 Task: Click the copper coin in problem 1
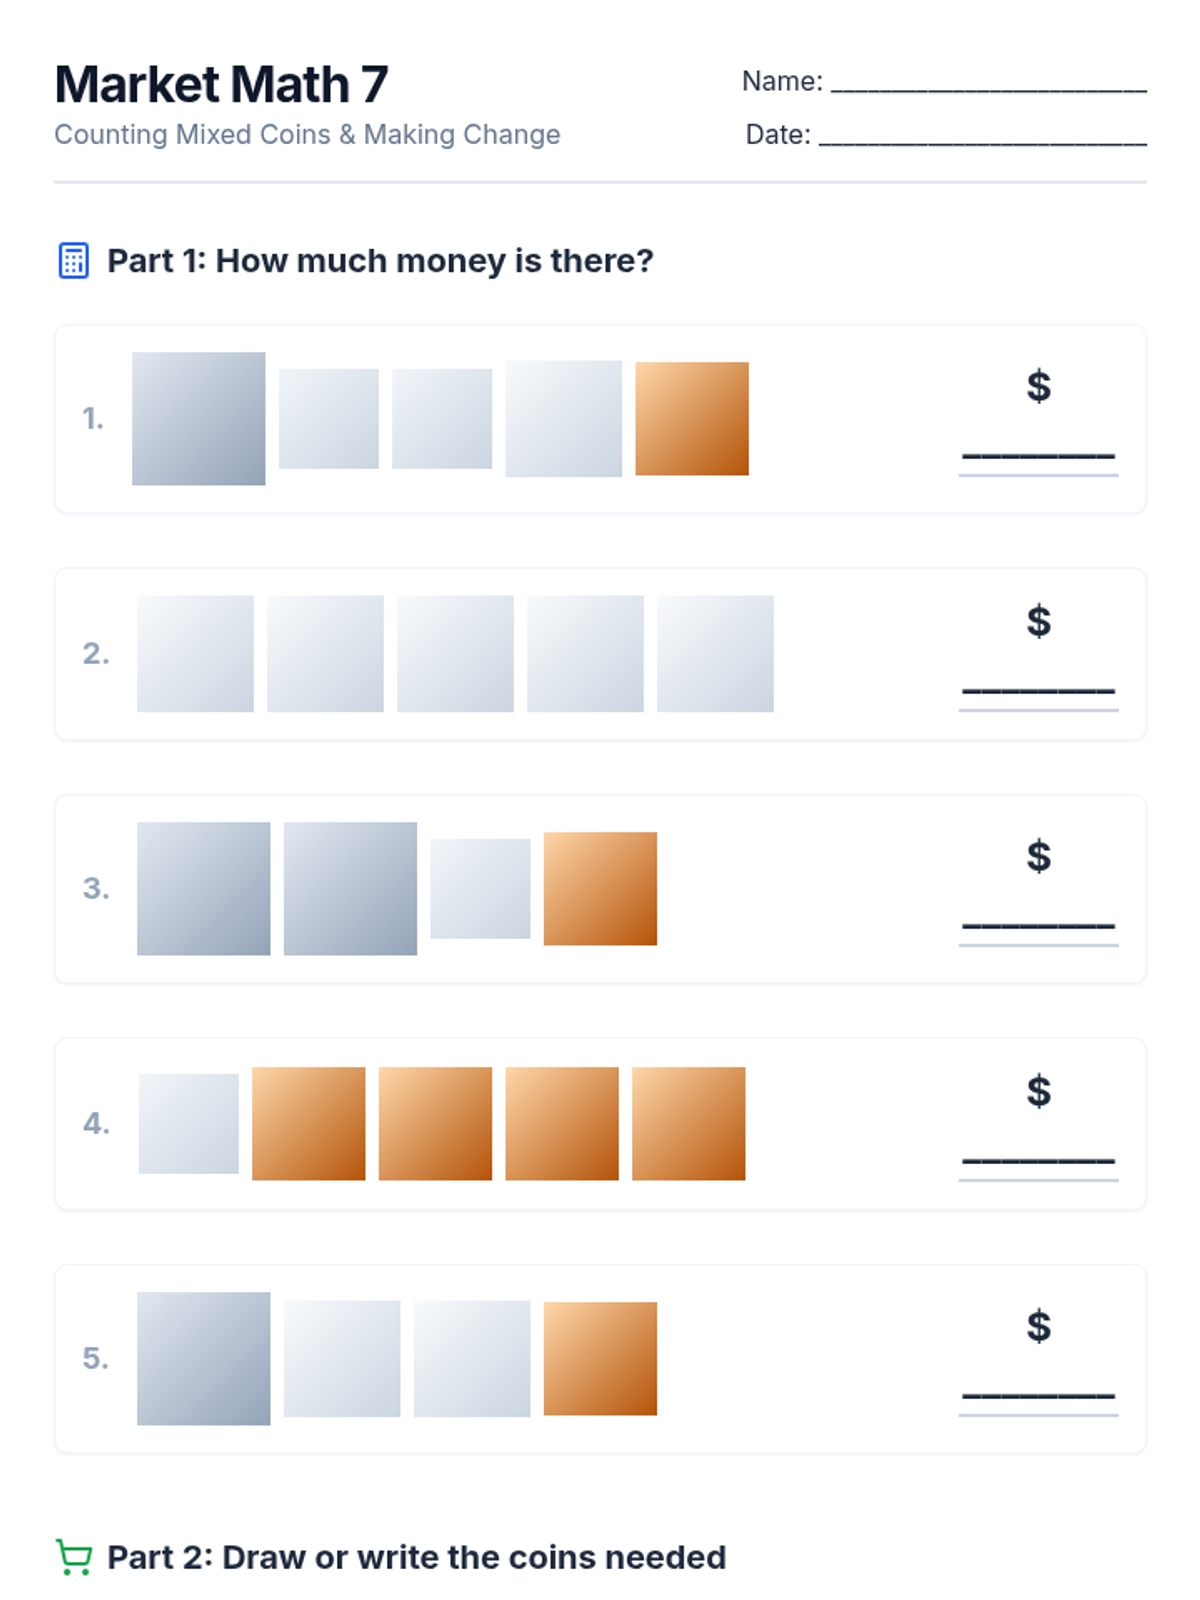(692, 418)
